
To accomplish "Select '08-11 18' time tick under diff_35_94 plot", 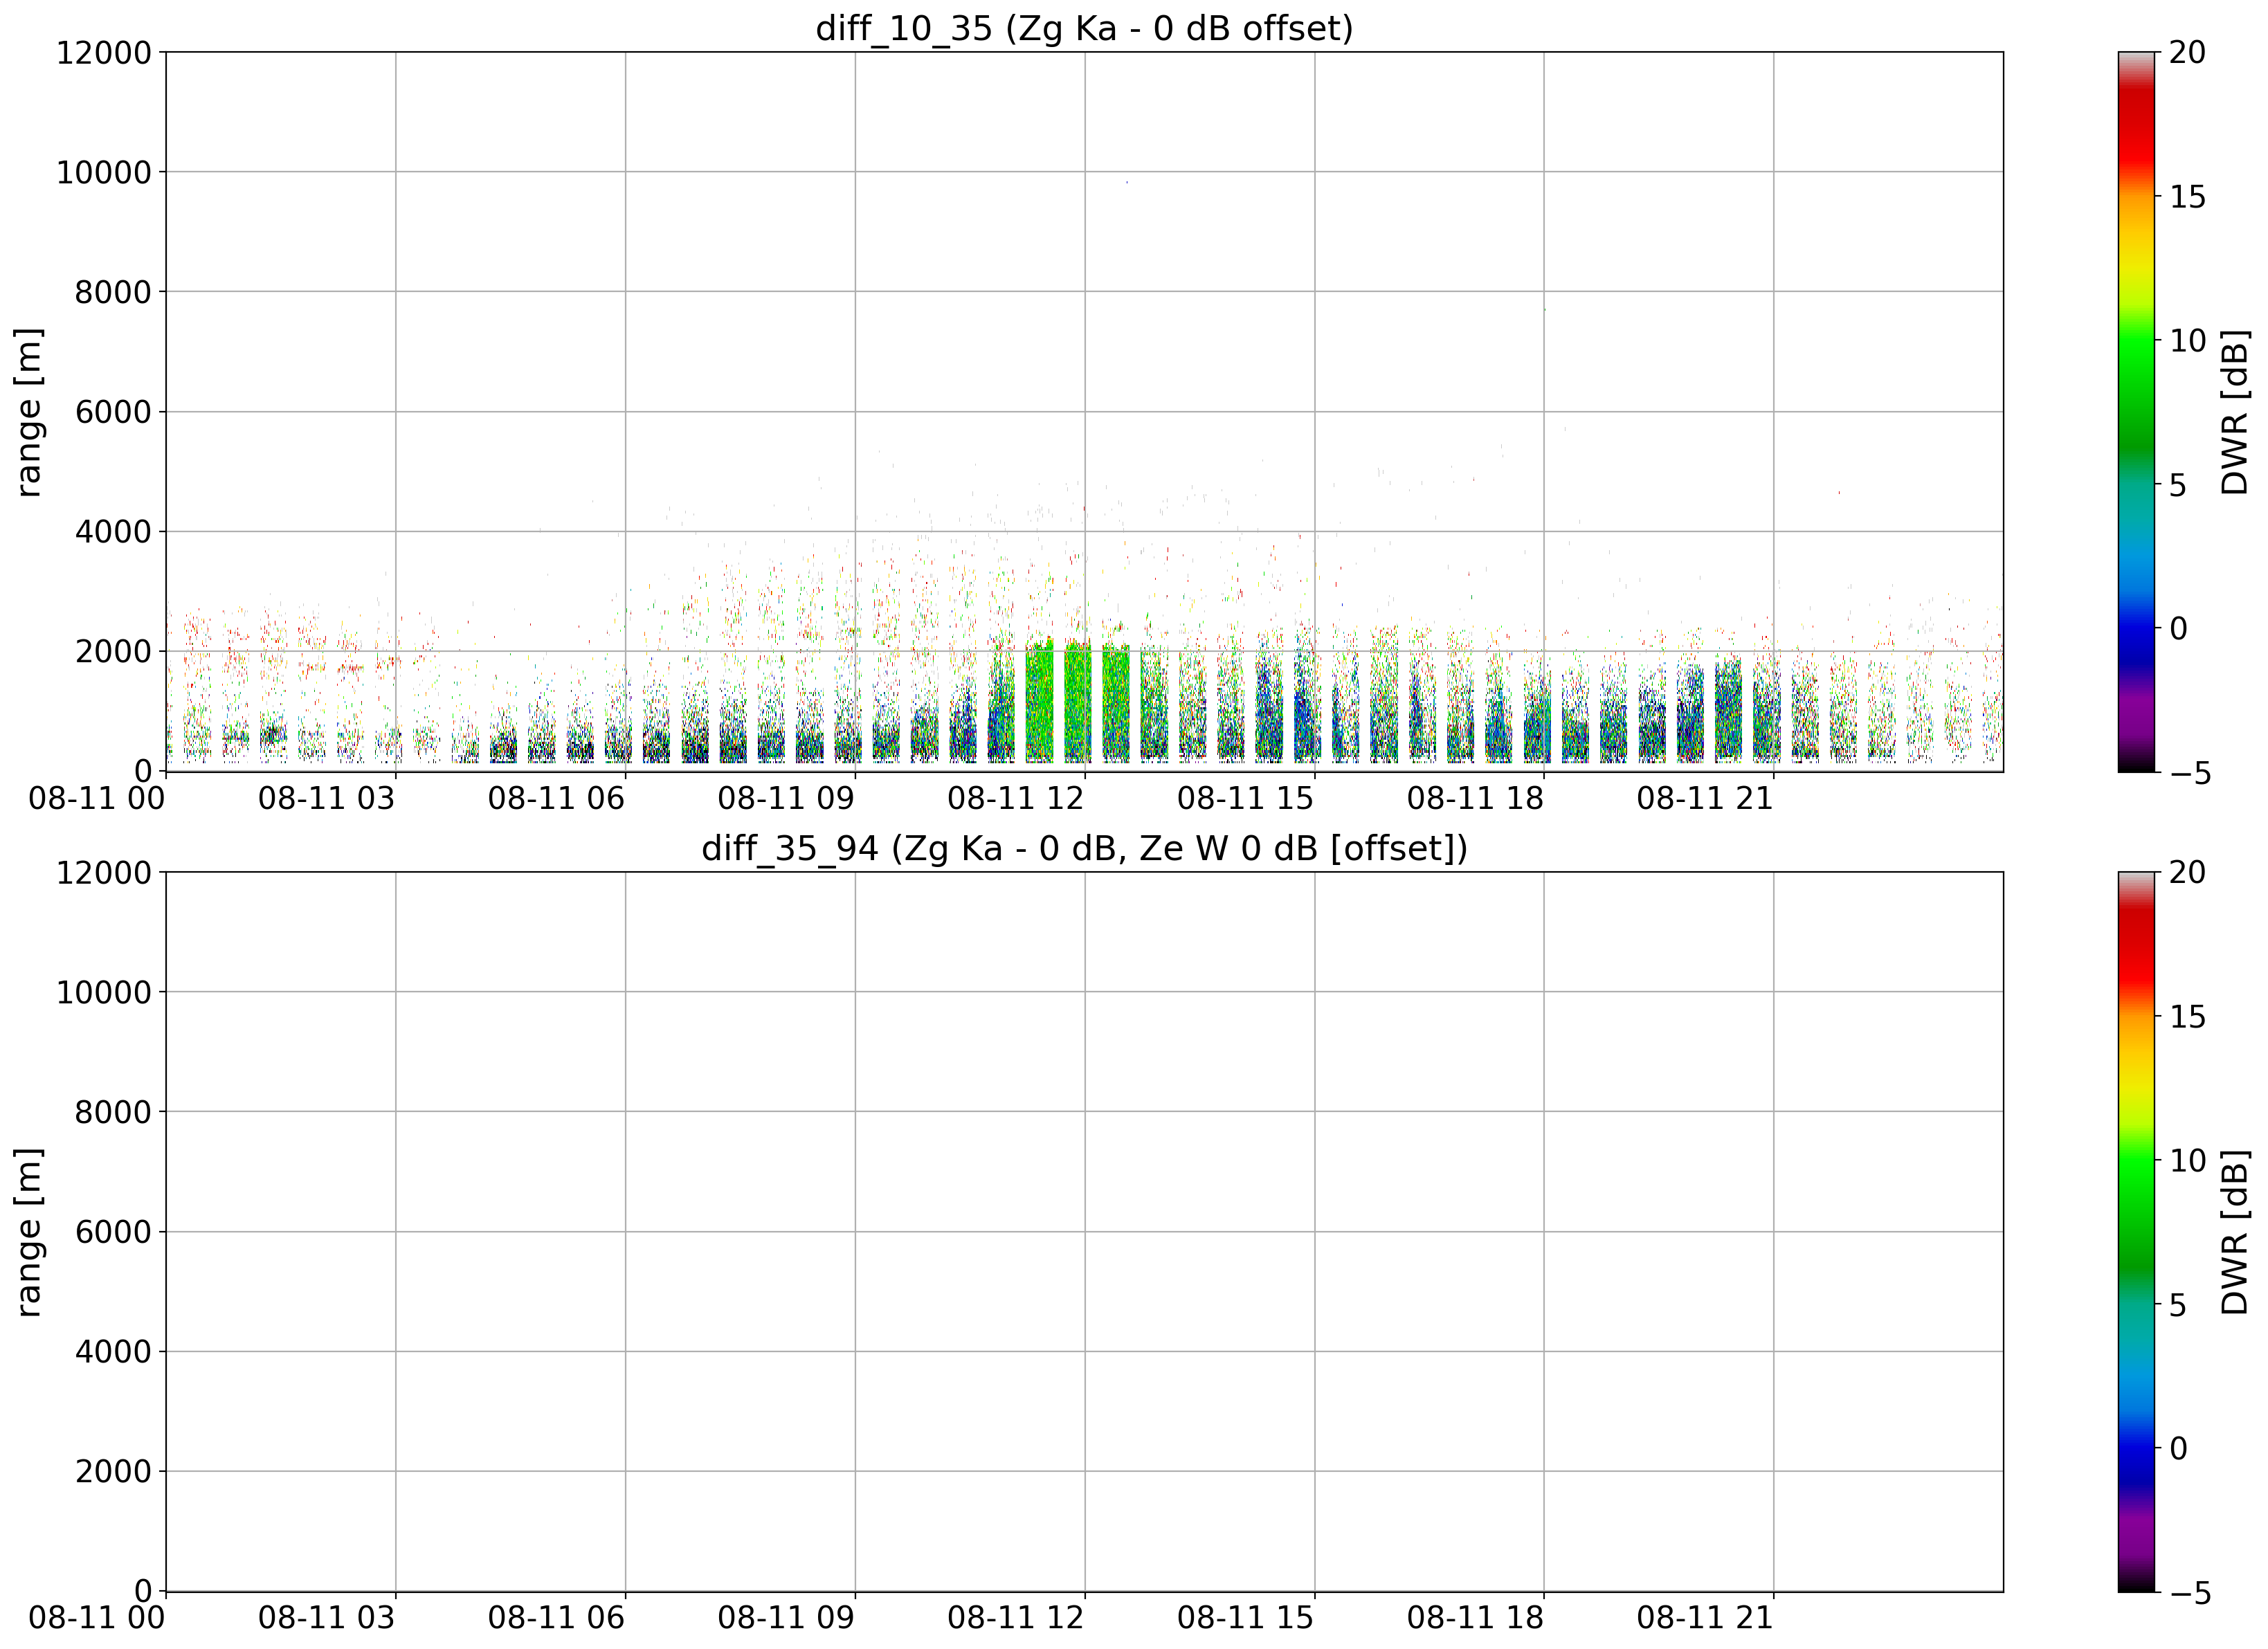I will pos(1476,1619).
